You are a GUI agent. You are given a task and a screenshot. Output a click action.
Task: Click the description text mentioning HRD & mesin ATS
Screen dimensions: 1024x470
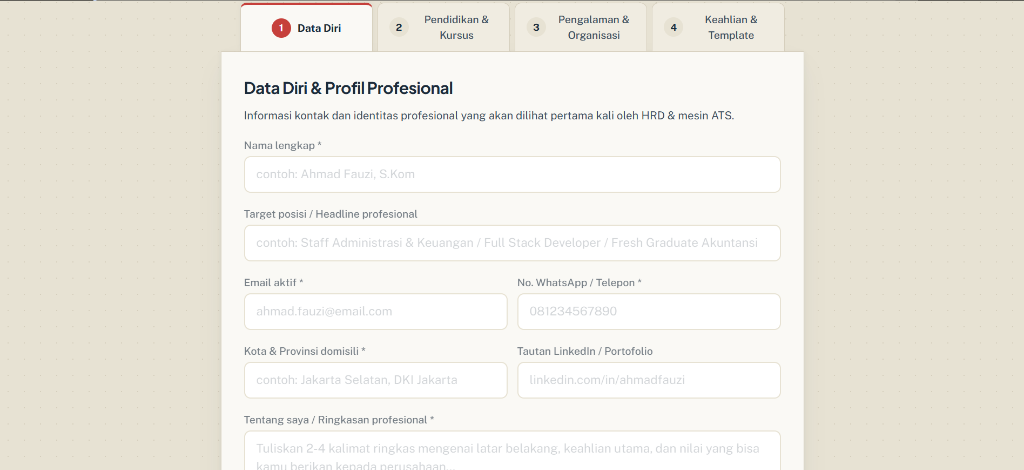click(489, 116)
